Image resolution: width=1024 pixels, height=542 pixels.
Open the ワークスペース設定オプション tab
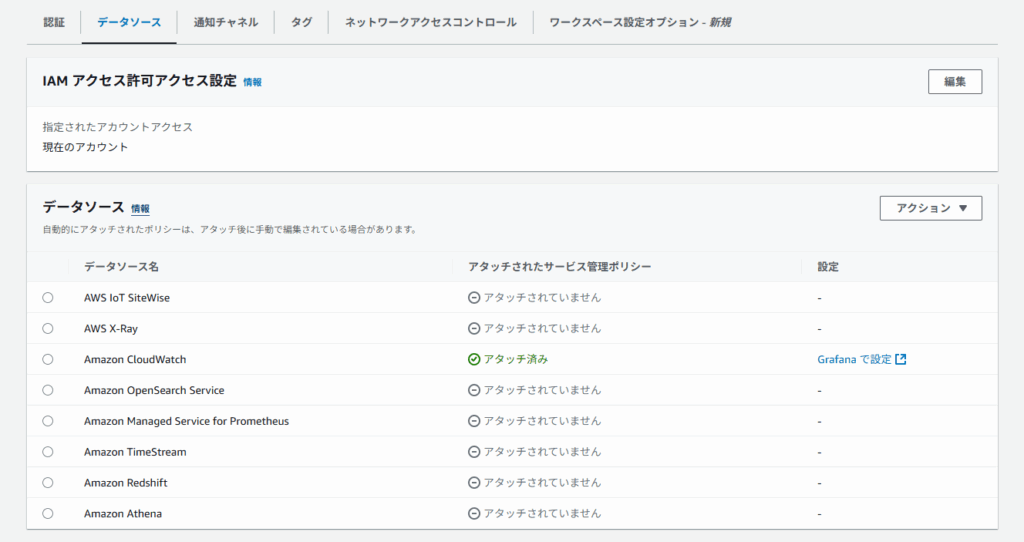pos(640,22)
